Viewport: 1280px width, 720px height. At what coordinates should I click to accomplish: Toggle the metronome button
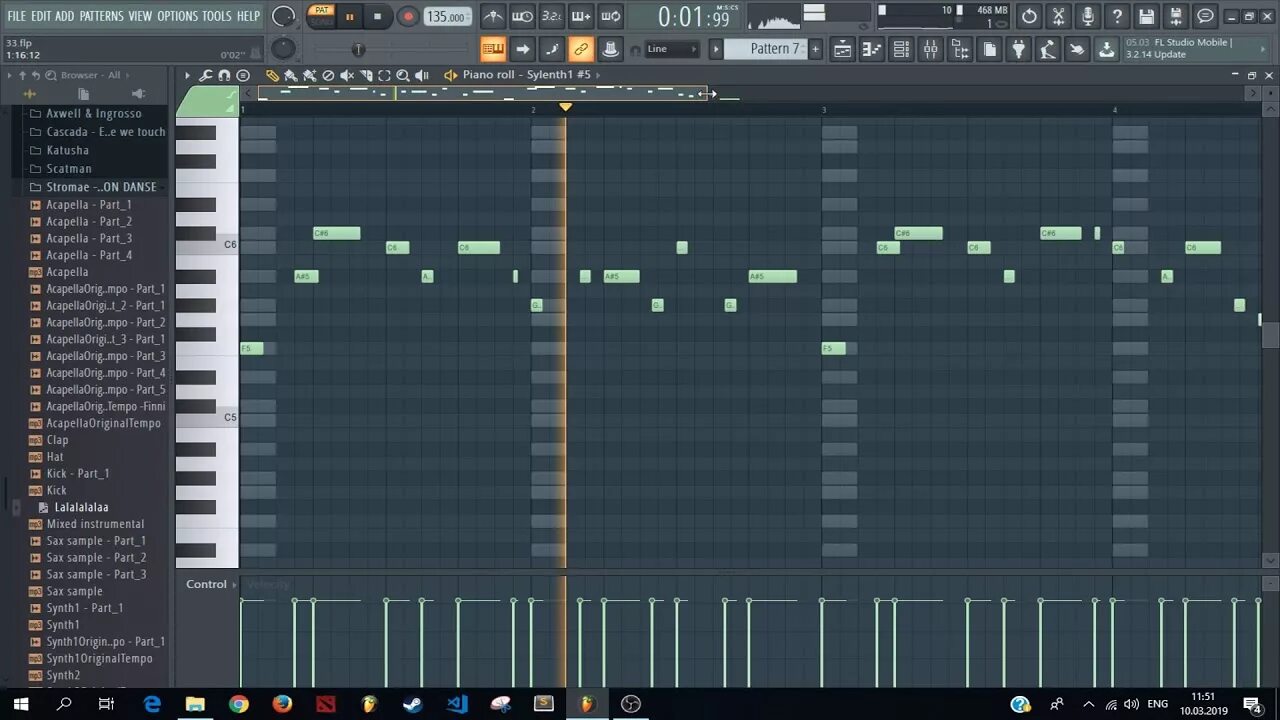coord(493,16)
